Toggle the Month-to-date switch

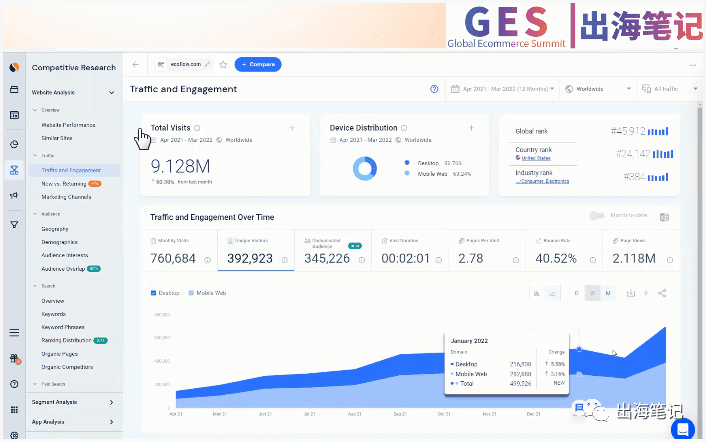[597, 216]
